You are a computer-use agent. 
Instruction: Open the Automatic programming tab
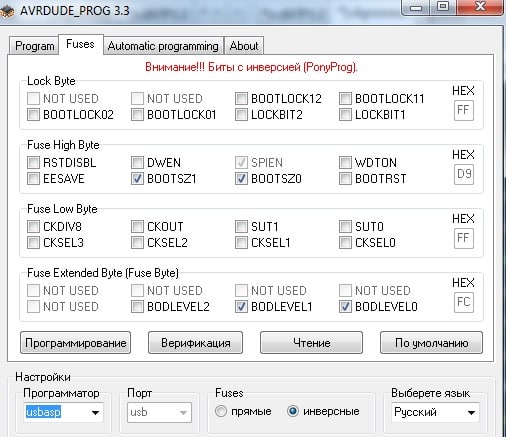point(163,46)
